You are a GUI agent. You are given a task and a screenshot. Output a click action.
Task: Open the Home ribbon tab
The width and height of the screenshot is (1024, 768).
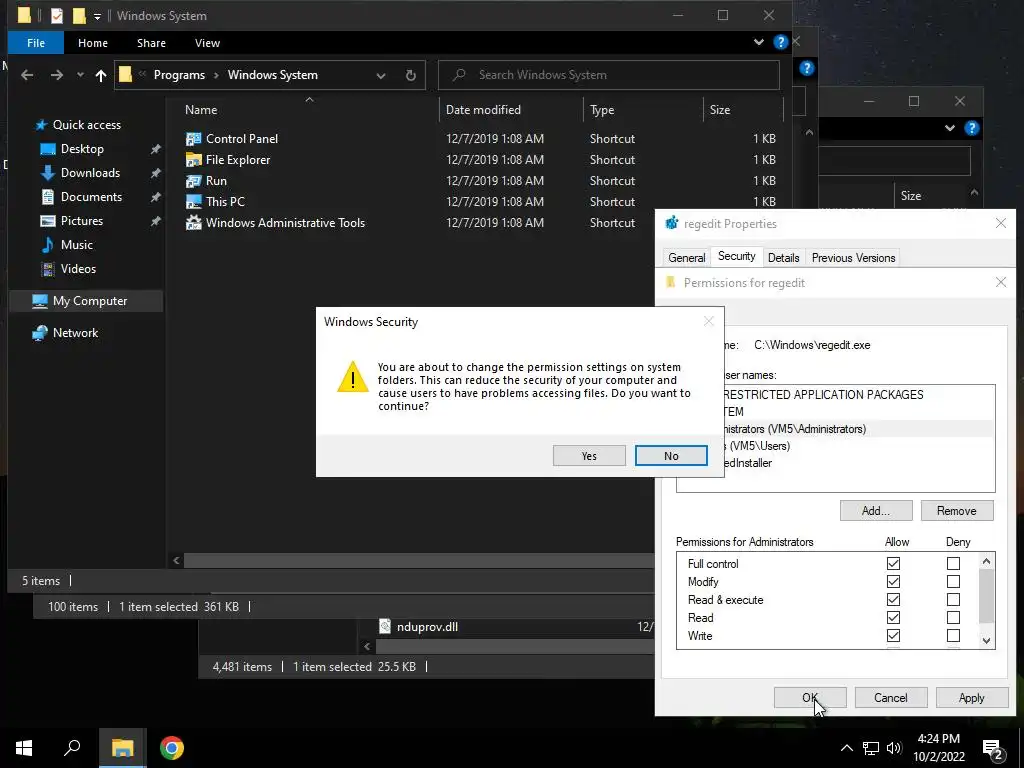coord(93,43)
